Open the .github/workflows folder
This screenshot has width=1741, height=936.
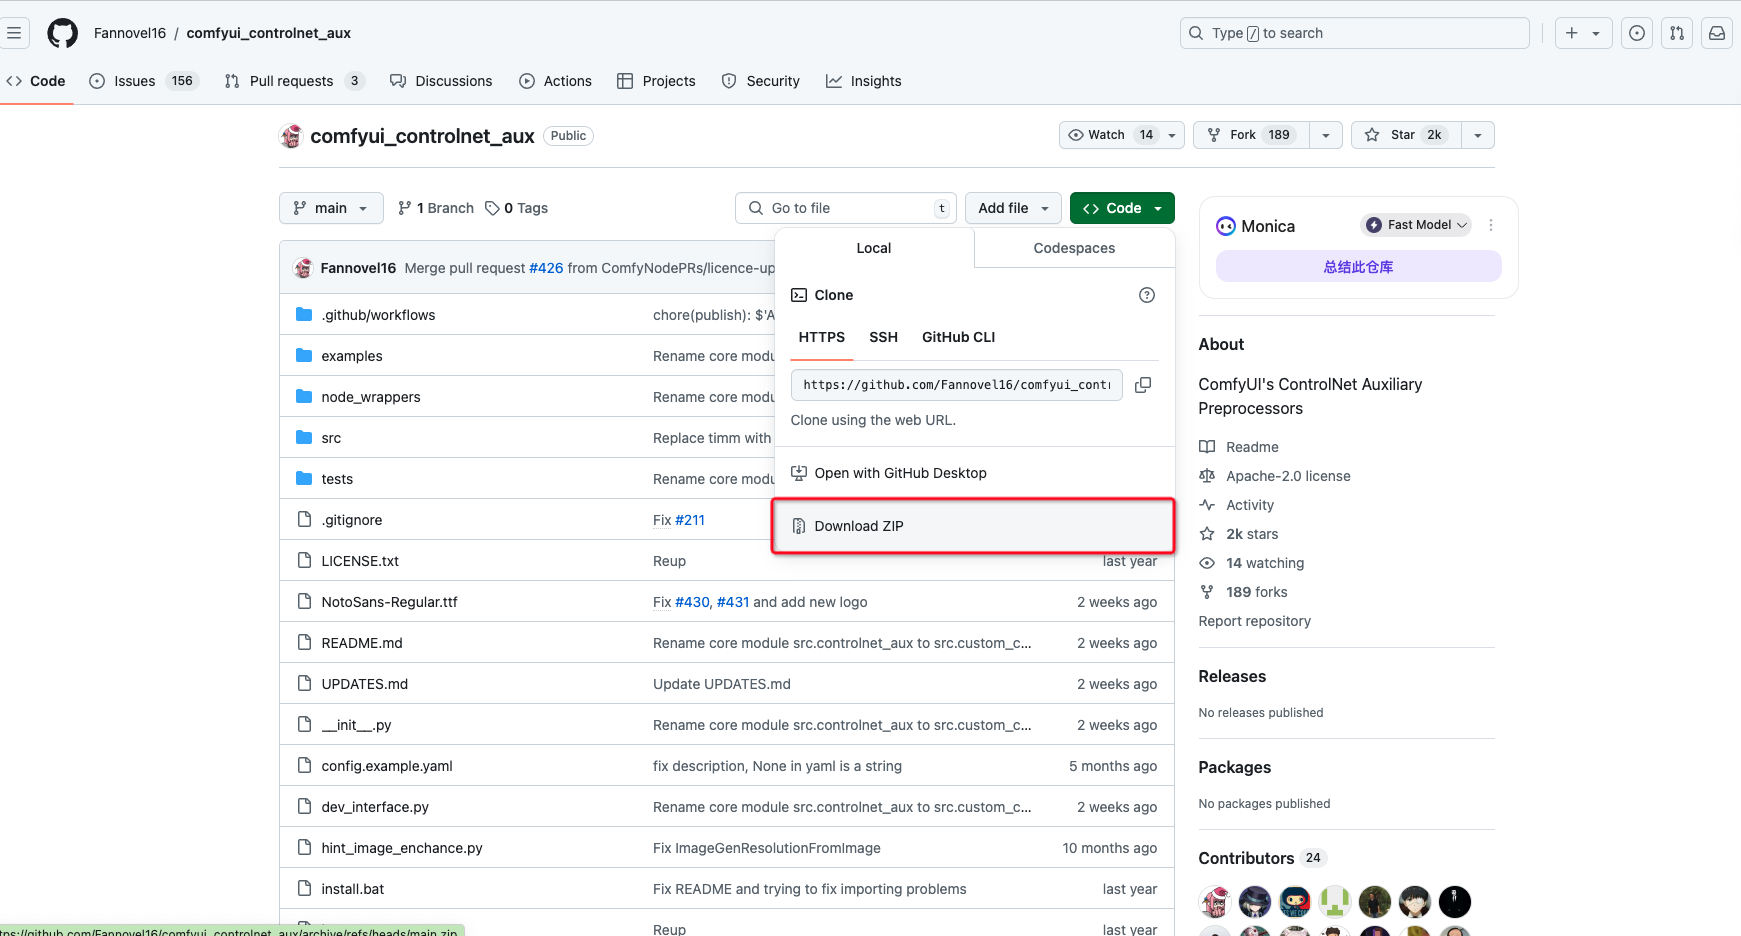[x=378, y=315]
